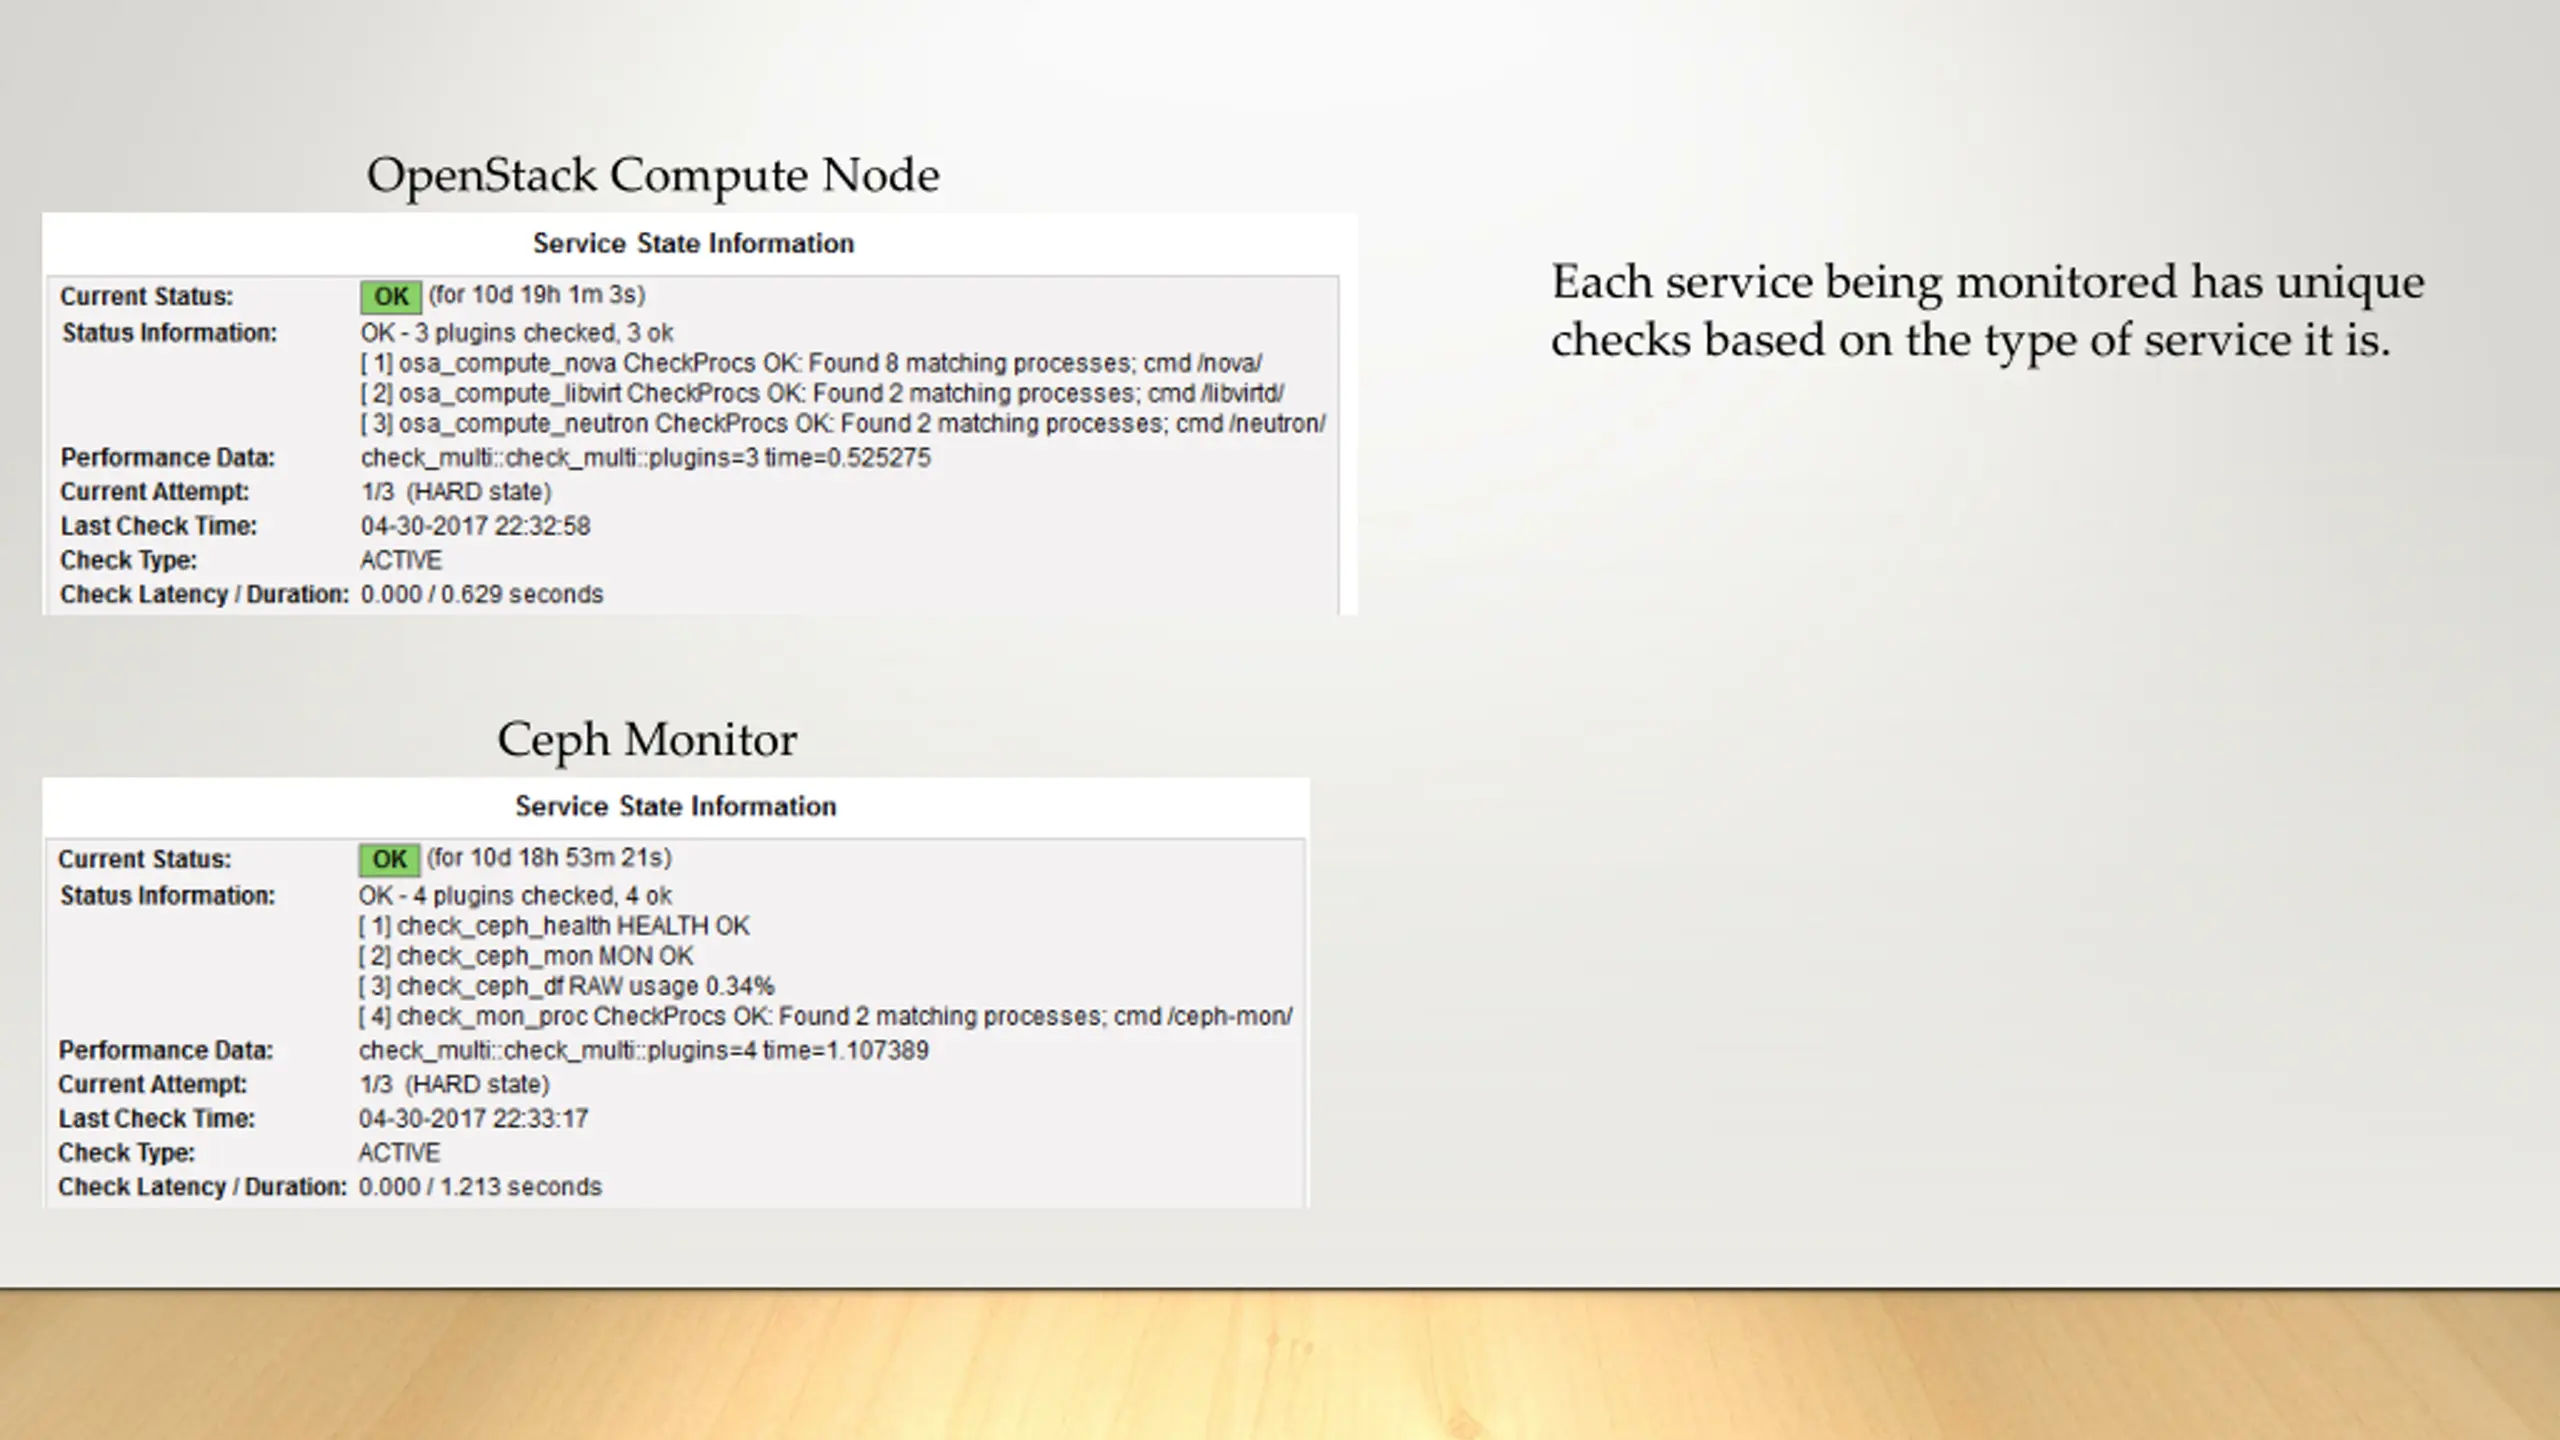This screenshot has height=1440, width=2560.
Task: Click the green OK badge beside '10d 18h 53m 21s'
Action: (389, 859)
